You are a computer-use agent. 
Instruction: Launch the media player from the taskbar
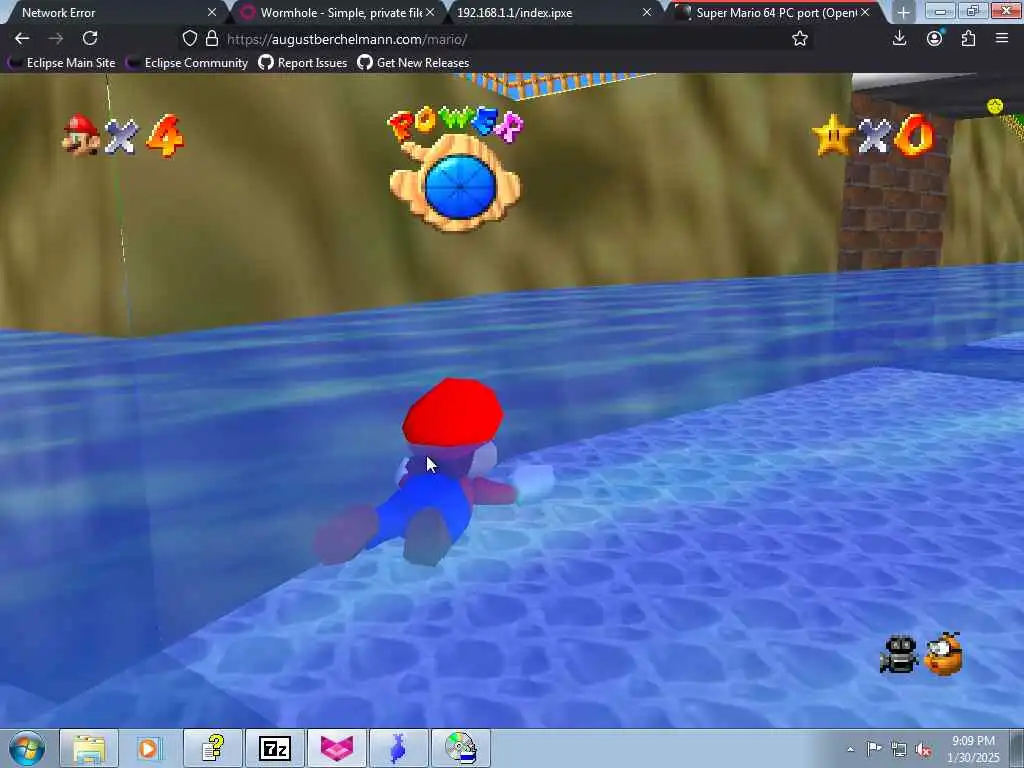(x=149, y=748)
